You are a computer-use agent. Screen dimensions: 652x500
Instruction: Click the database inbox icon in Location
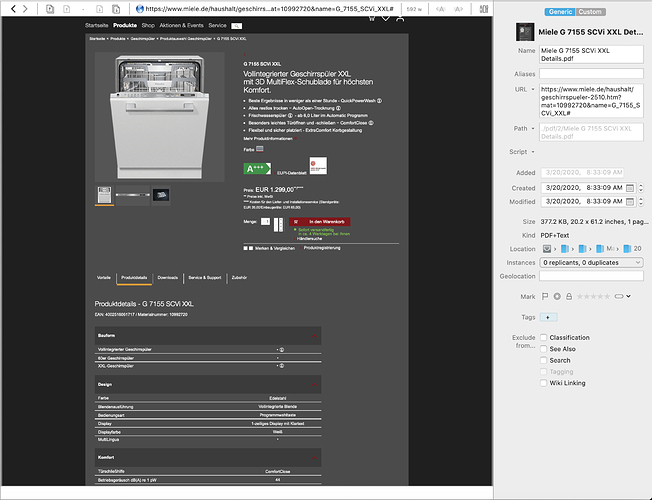[547, 249]
